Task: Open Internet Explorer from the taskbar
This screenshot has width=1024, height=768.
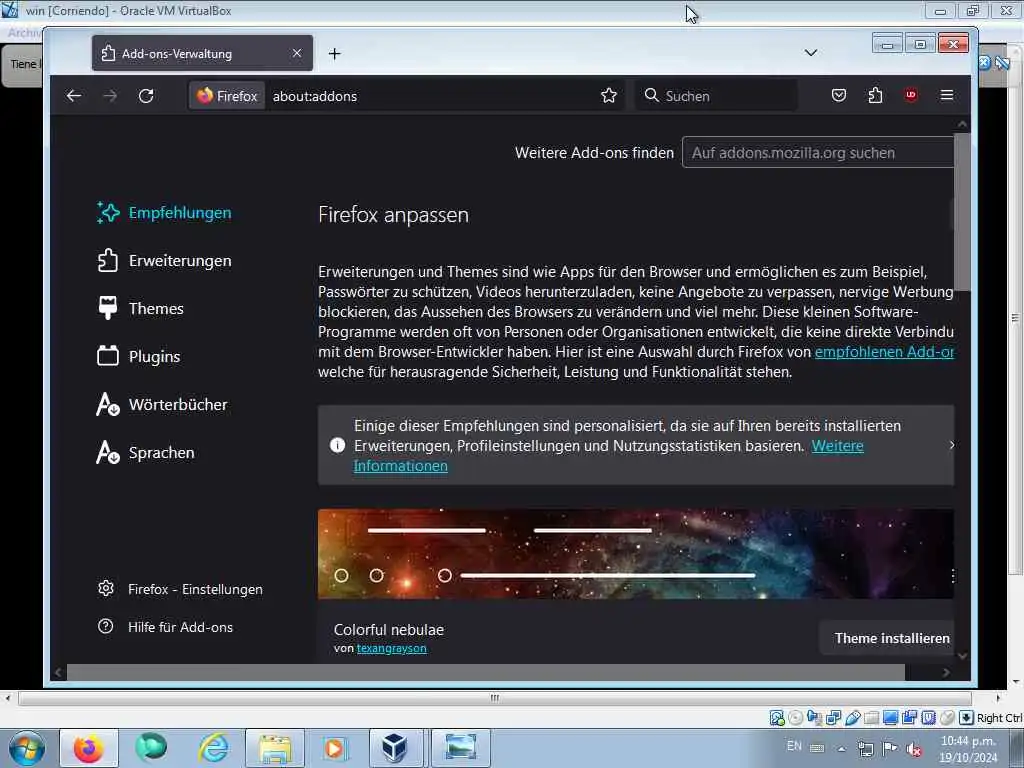Action: tap(214, 748)
